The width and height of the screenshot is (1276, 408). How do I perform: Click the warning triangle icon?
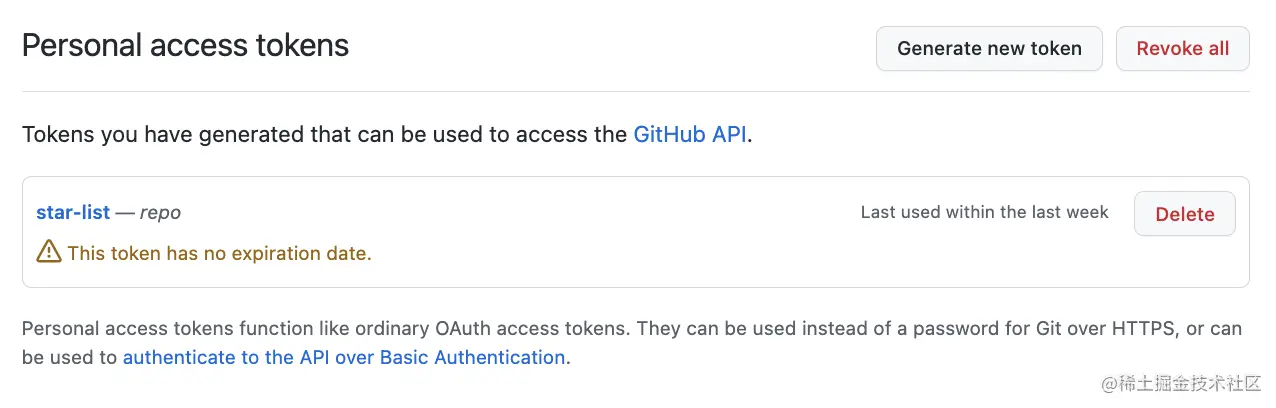click(48, 252)
